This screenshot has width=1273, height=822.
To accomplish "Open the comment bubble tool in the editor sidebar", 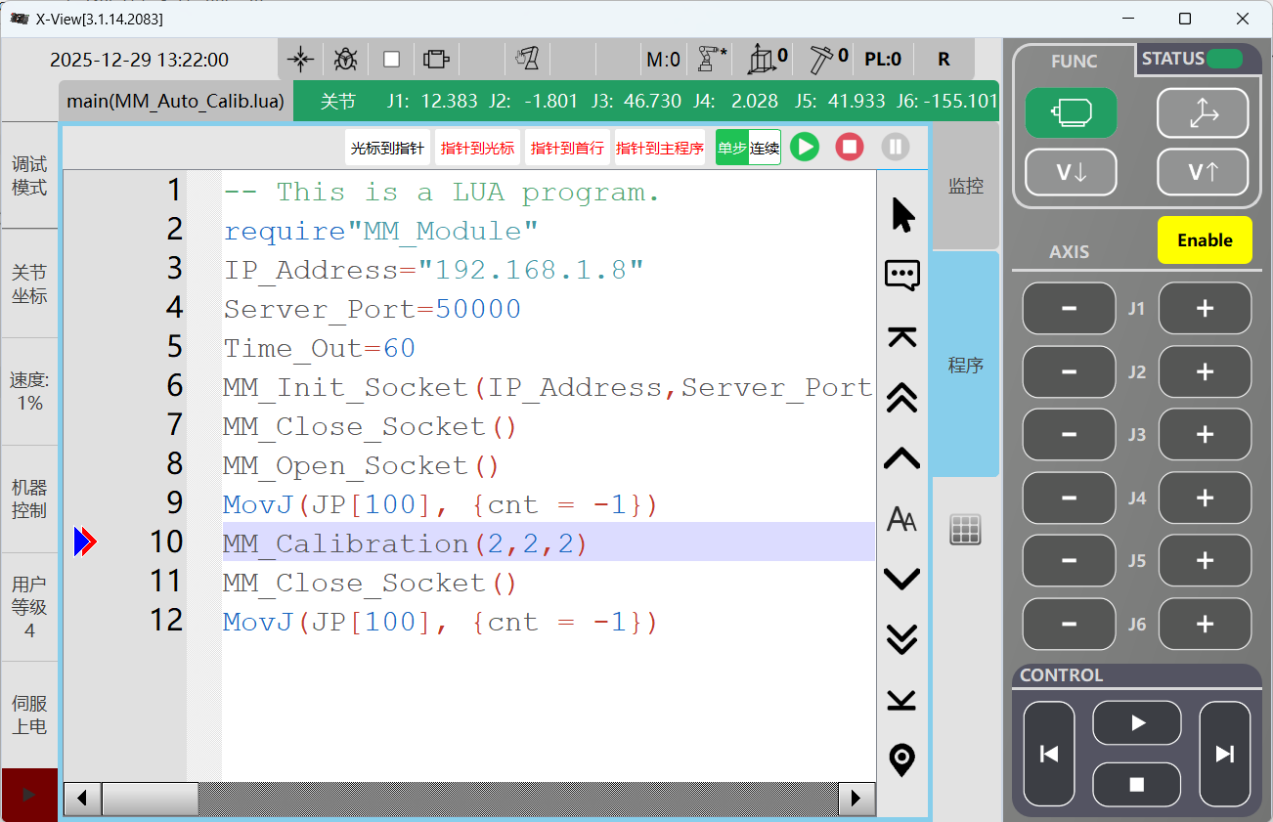I will pos(901,275).
